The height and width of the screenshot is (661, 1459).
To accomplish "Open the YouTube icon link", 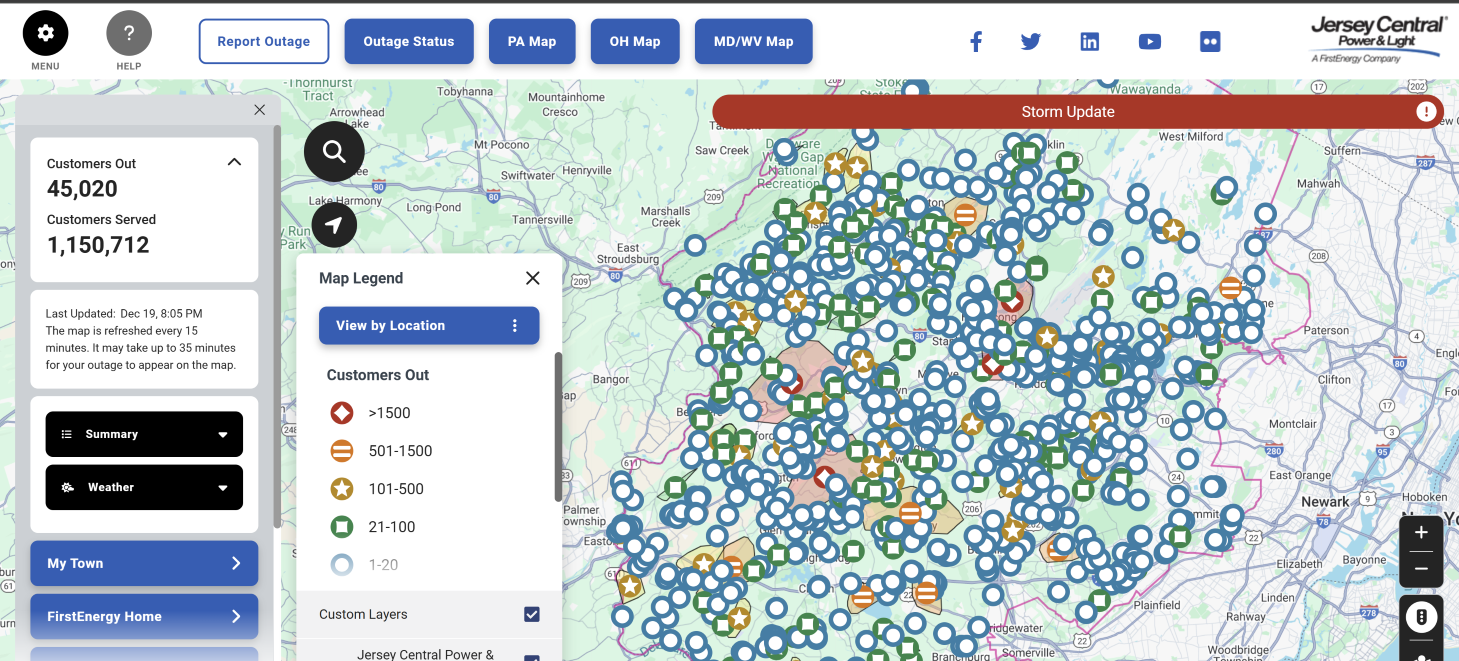I will point(1149,41).
